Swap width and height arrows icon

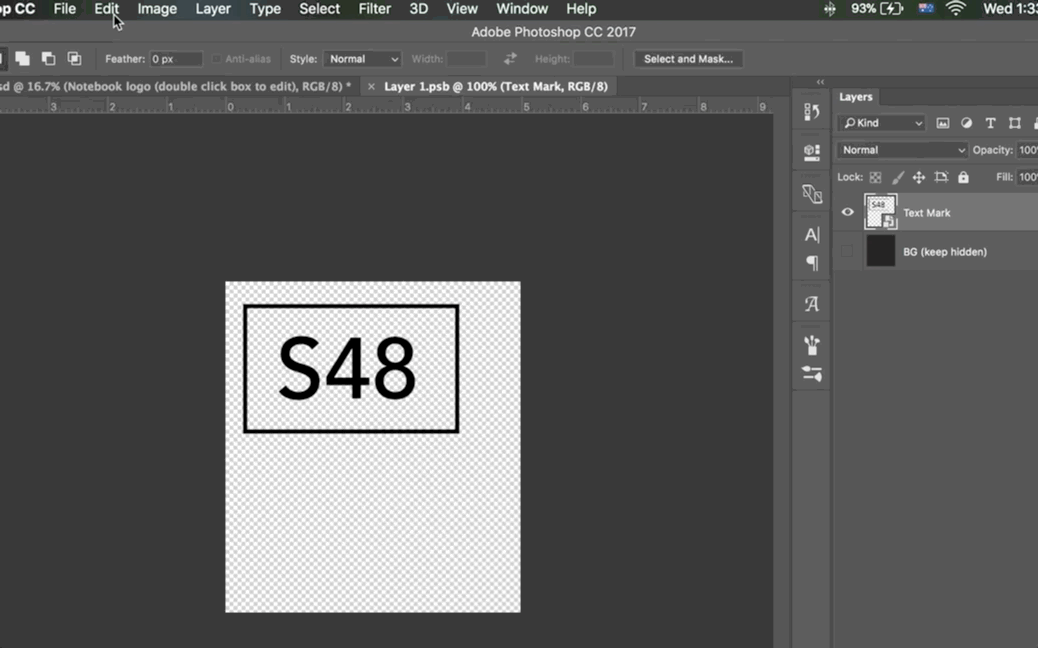pyautogui.click(x=510, y=59)
